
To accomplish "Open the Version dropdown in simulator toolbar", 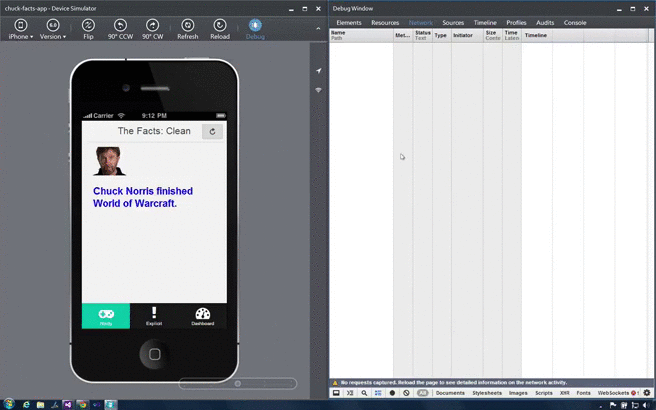I will coord(53,29).
